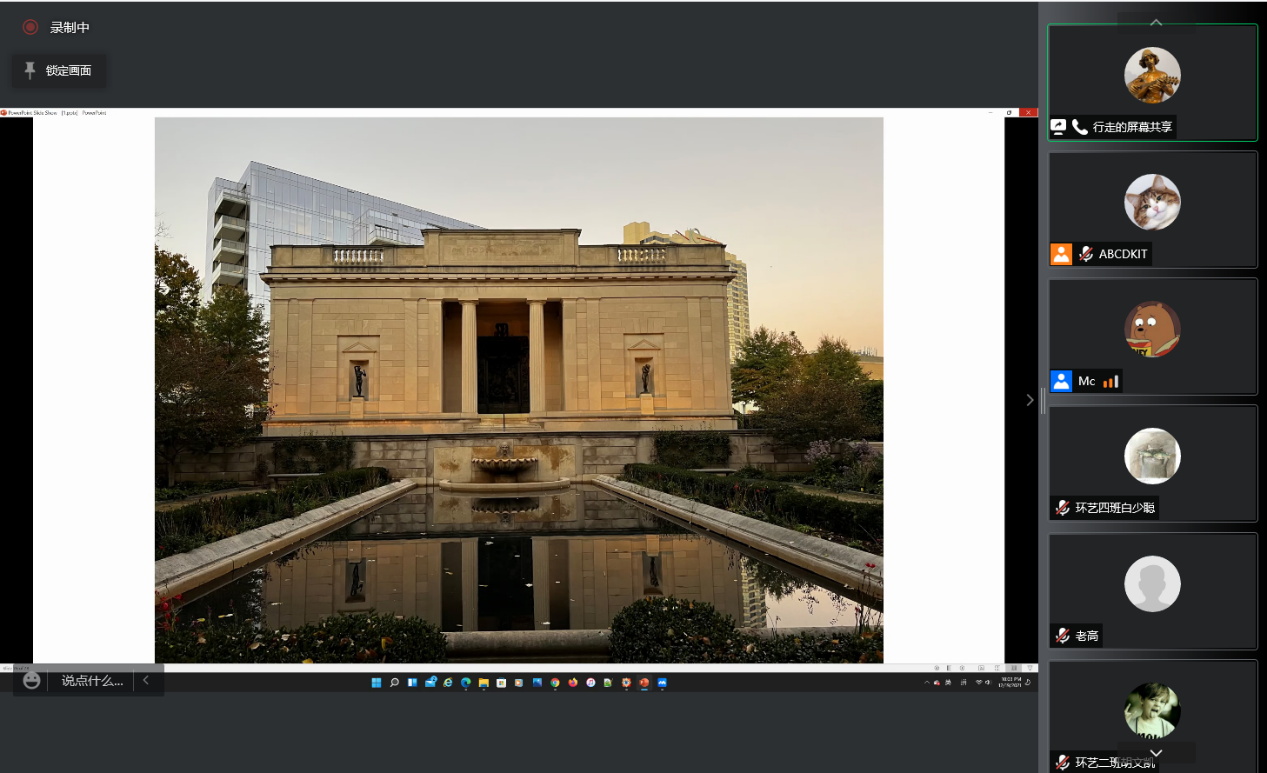Click the red recording indicator icon
Viewport: 1267px width, 773px height.
tap(30, 27)
